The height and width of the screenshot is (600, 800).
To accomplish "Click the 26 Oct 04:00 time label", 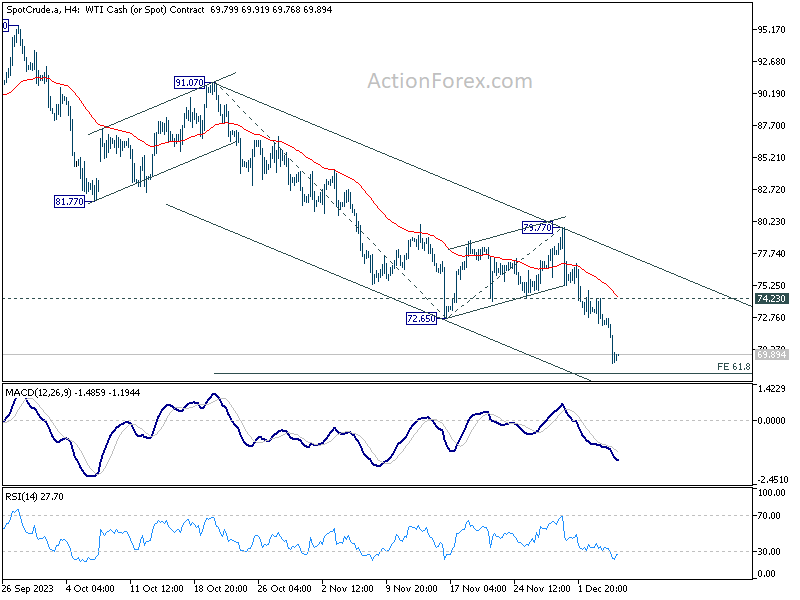I will (285, 588).
